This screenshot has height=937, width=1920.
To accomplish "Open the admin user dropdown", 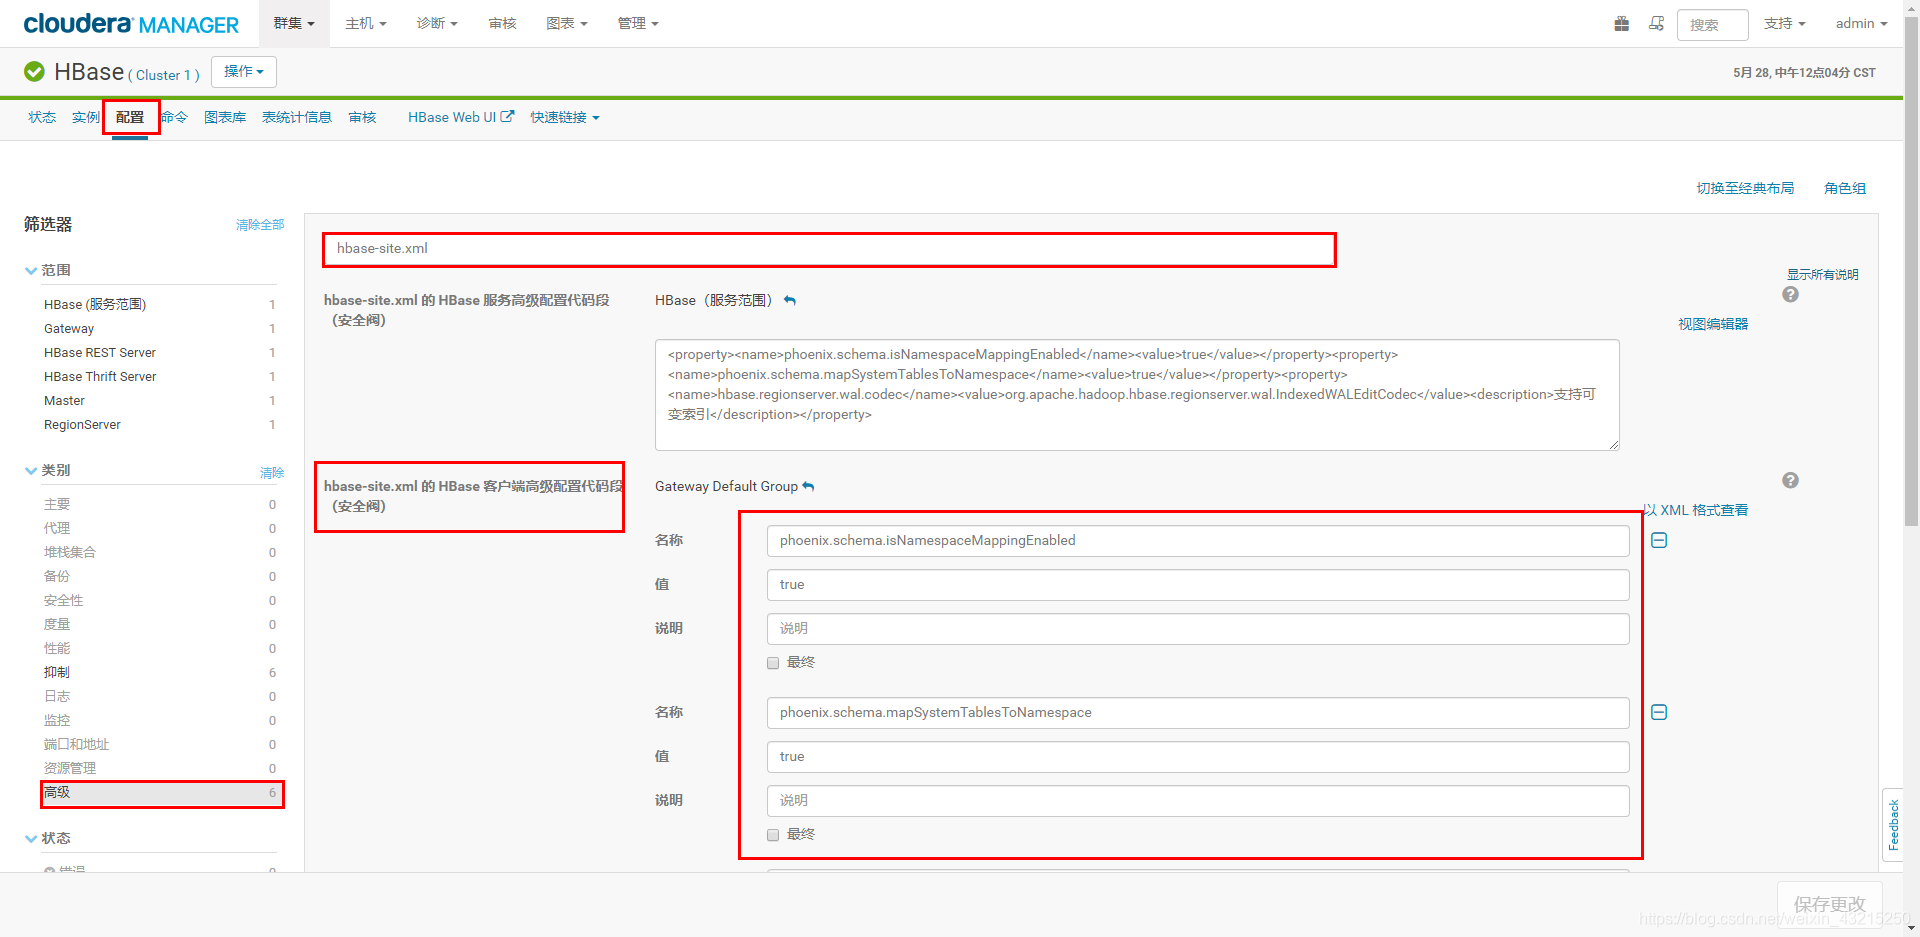I will click(x=1861, y=23).
